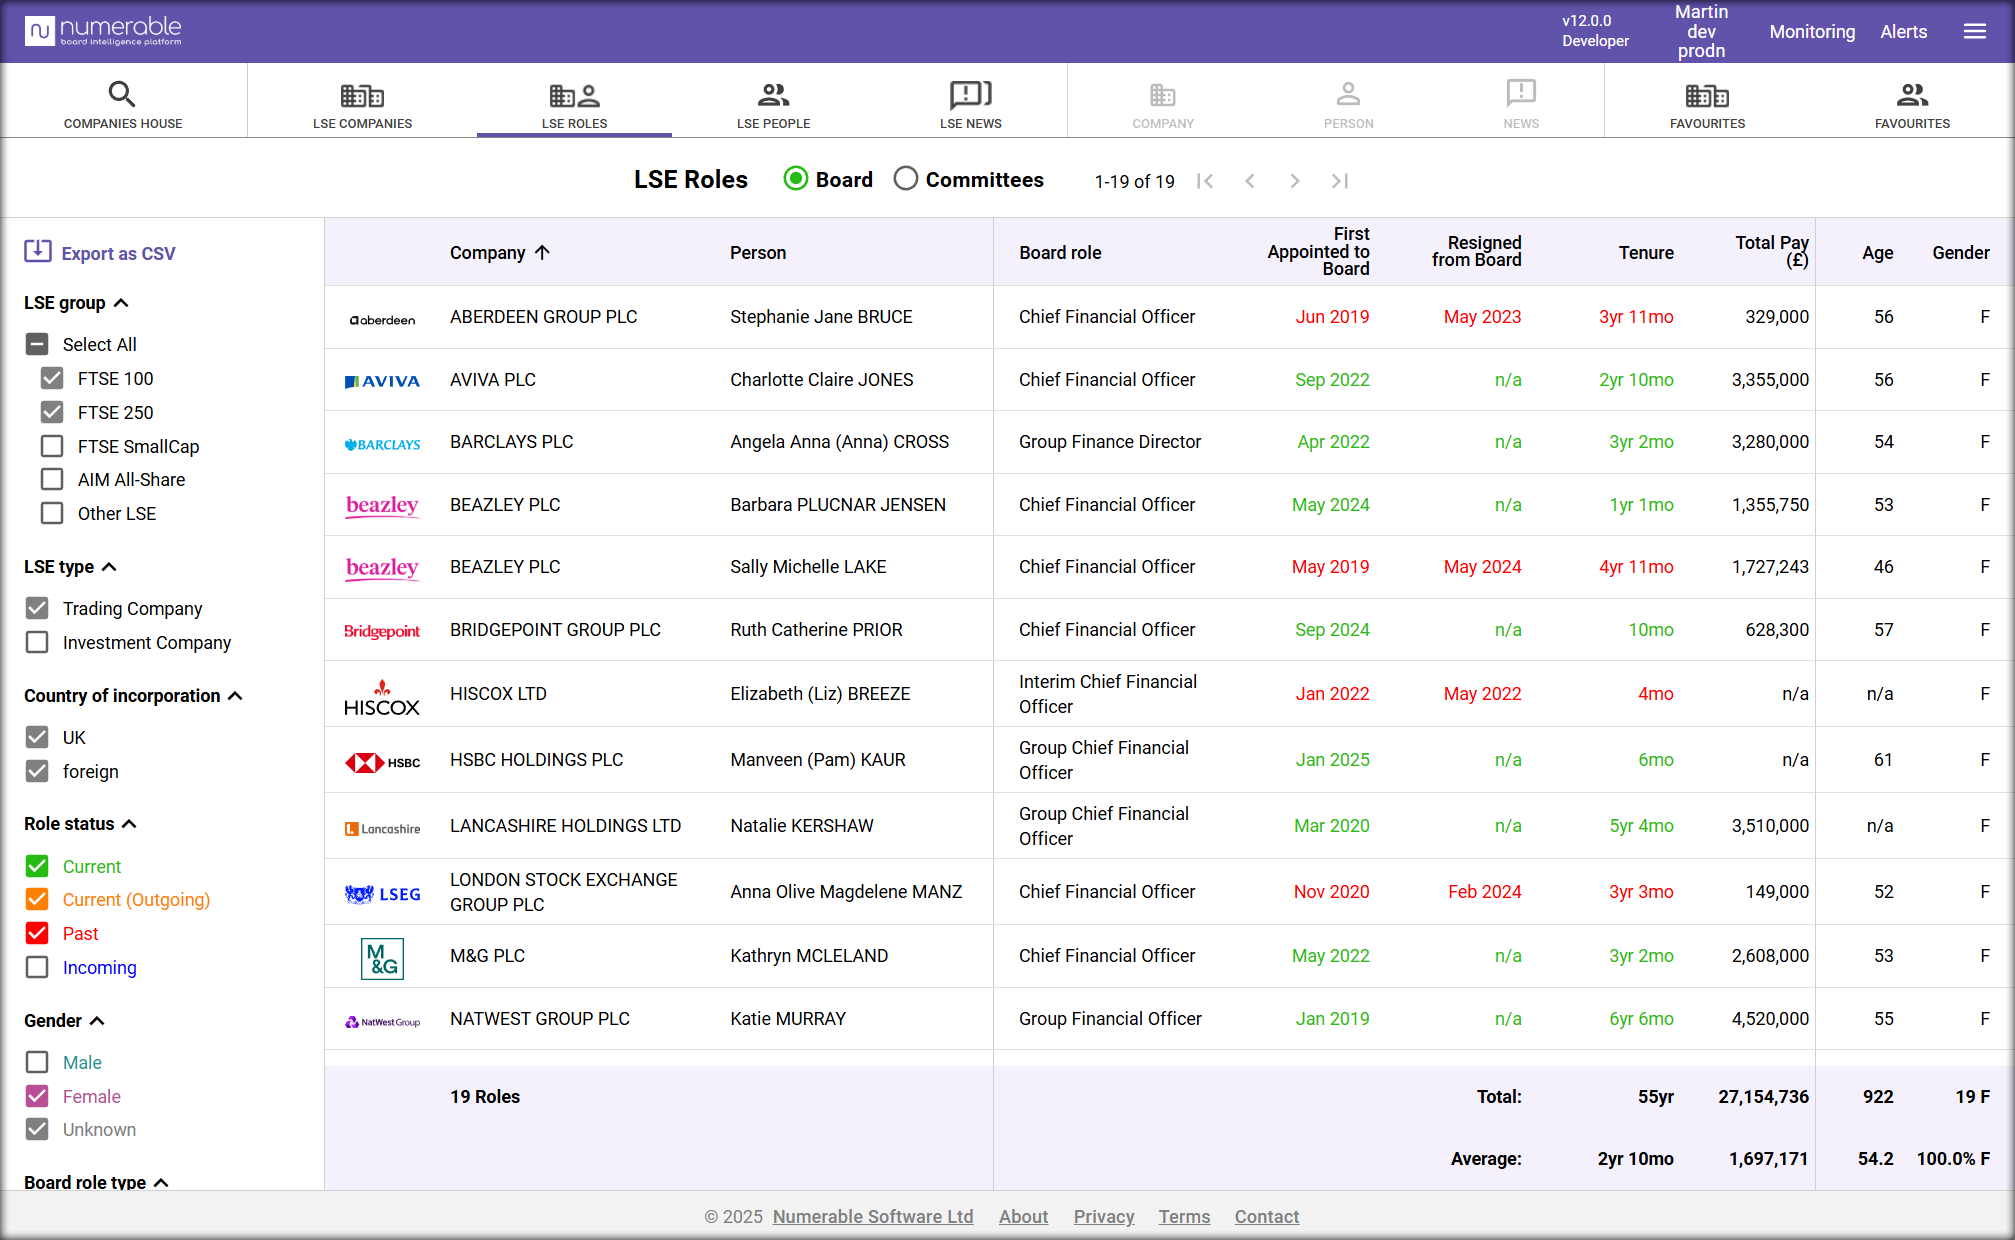Screen dimensions: 2015x1240
Task: Collapse the Role status filter section
Action: tap(129, 824)
